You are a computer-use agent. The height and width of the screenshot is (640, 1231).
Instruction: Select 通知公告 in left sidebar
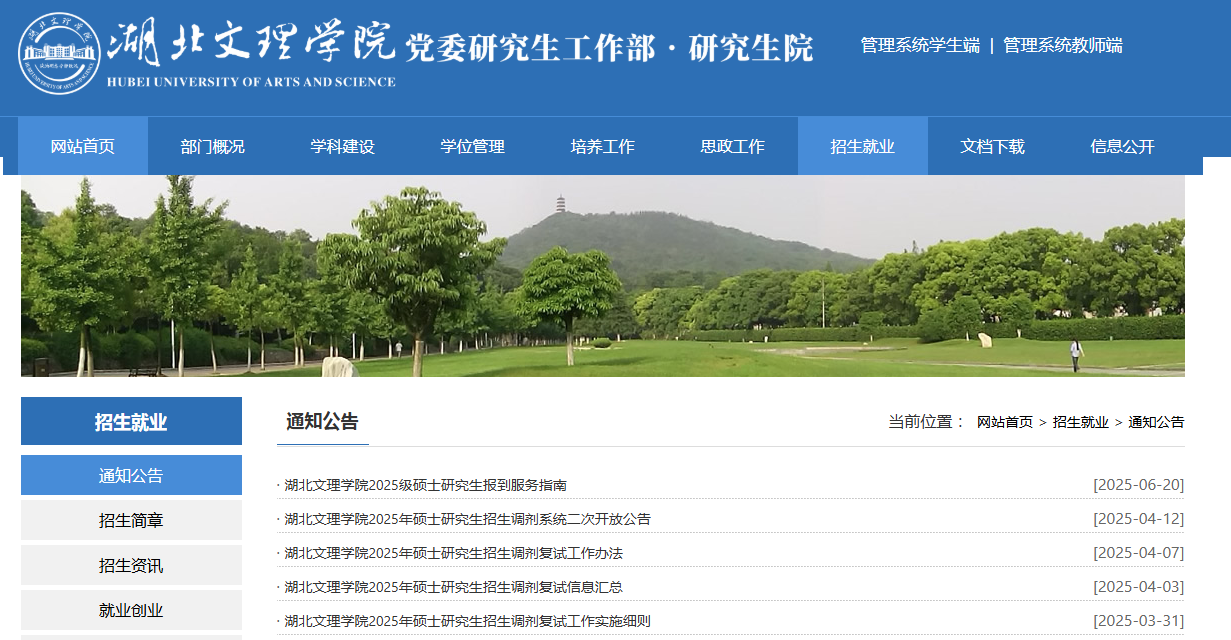pyautogui.click(x=131, y=476)
